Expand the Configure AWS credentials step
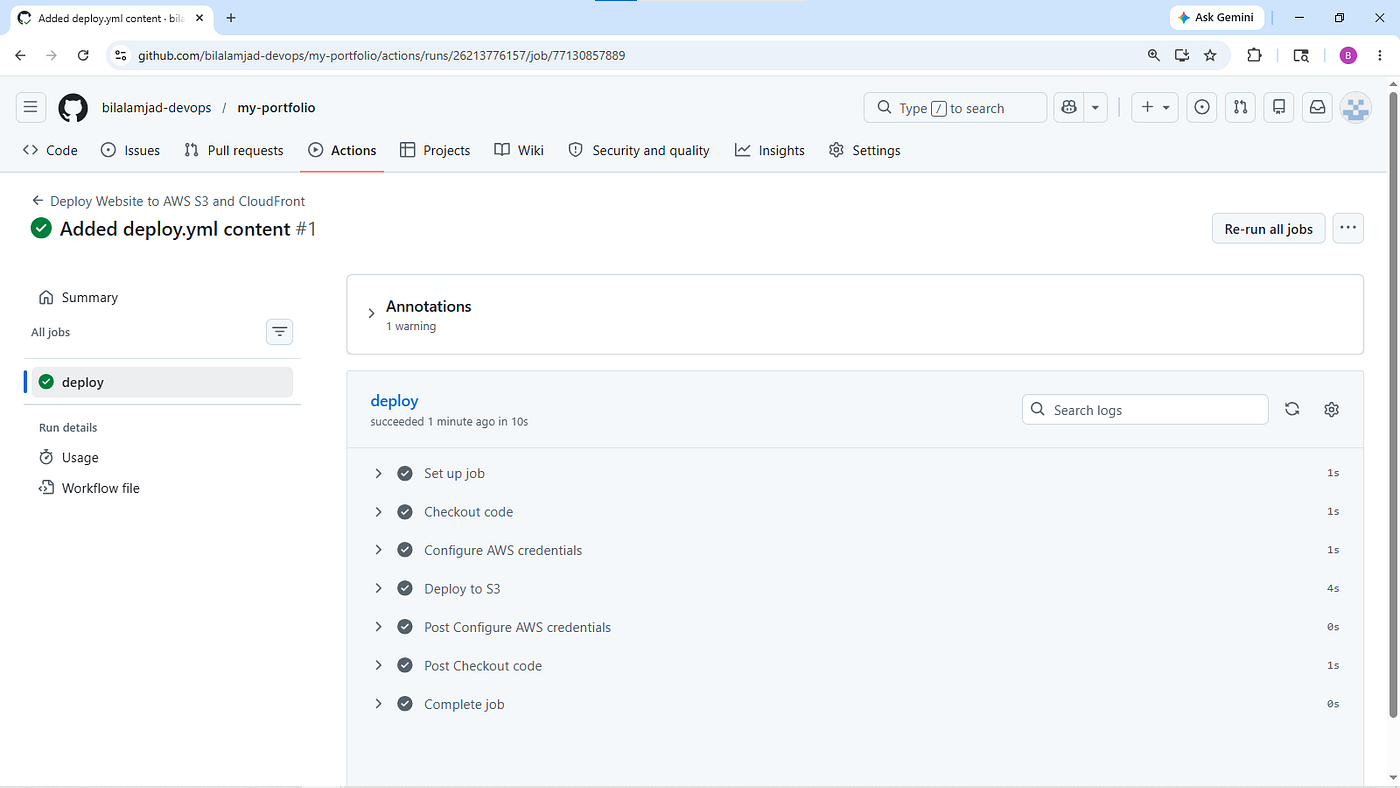 click(855, 550)
